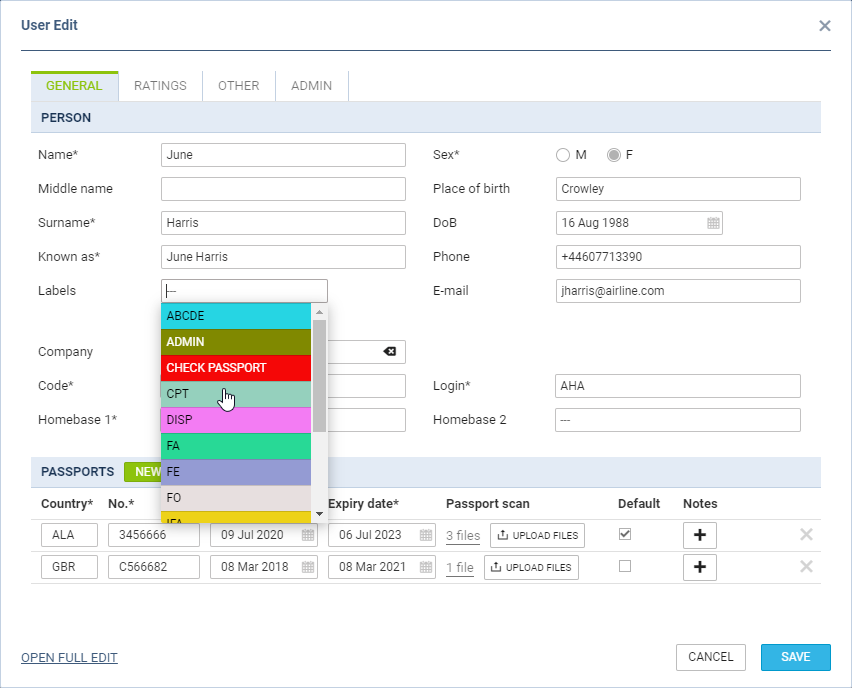Switch to the RATINGS tab
The width and height of the screenshot is (852, 688).
point(160,86)
